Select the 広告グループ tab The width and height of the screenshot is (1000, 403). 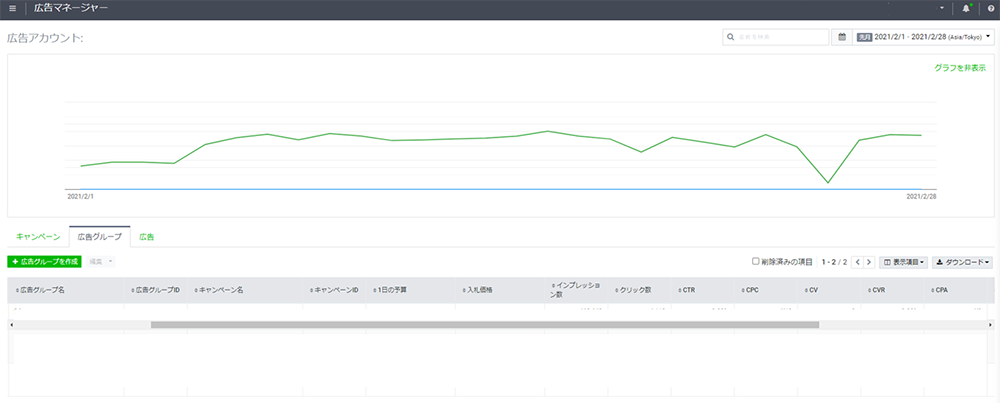(99, 237)
